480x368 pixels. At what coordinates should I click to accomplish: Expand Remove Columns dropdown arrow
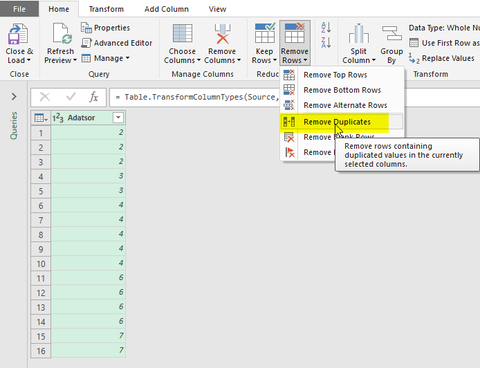tap(239, 60)
